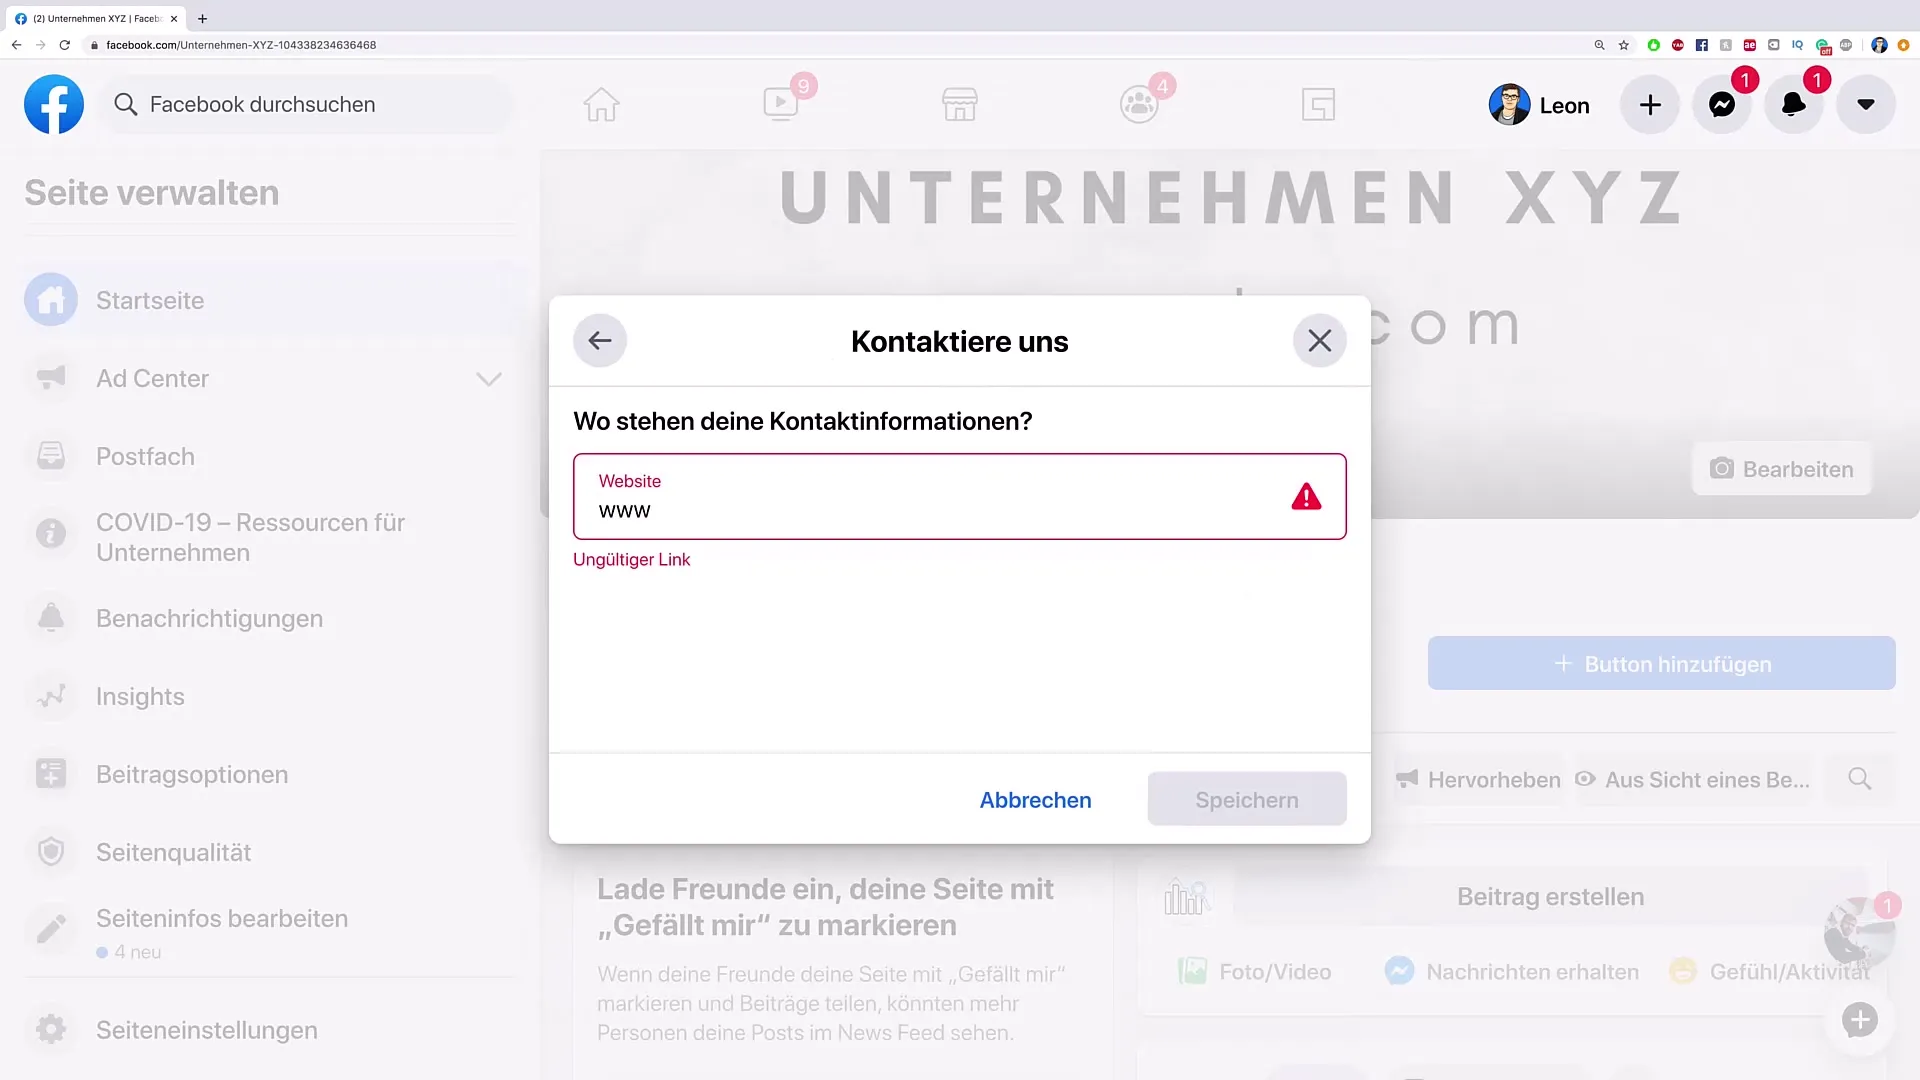Viewport: 1920px width, 1080px height.
Task: Select the marketplace icon
Action: pyautogui.click(x=960, y=104)
